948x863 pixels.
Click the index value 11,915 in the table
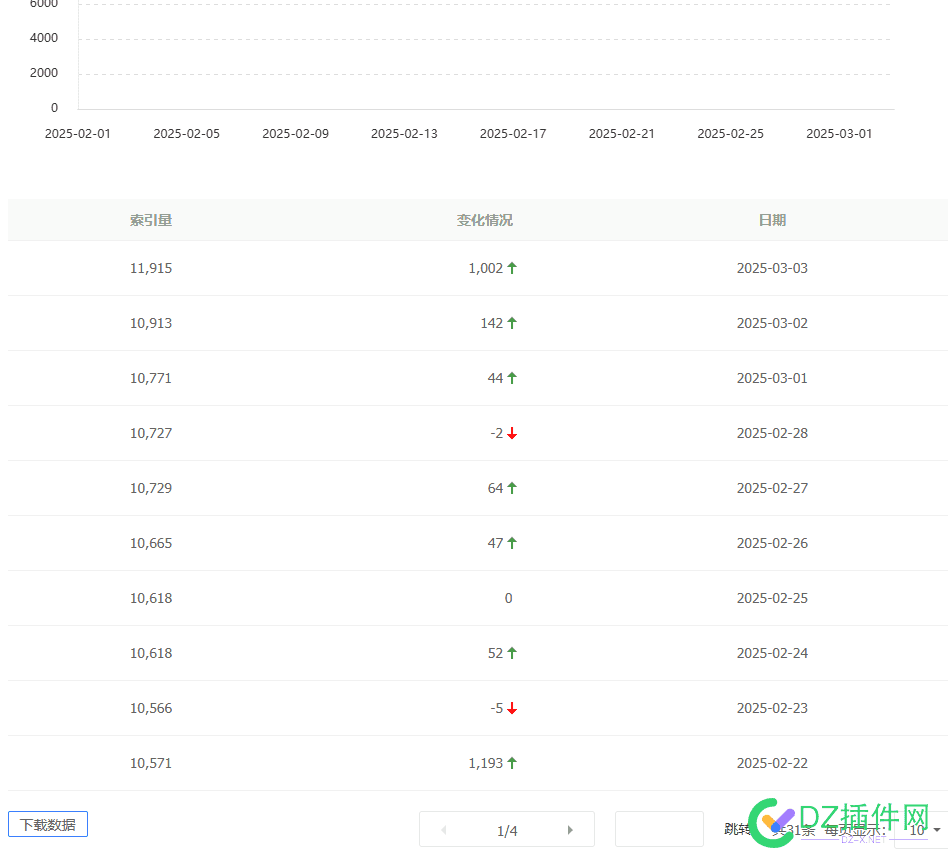click(151, 268)
